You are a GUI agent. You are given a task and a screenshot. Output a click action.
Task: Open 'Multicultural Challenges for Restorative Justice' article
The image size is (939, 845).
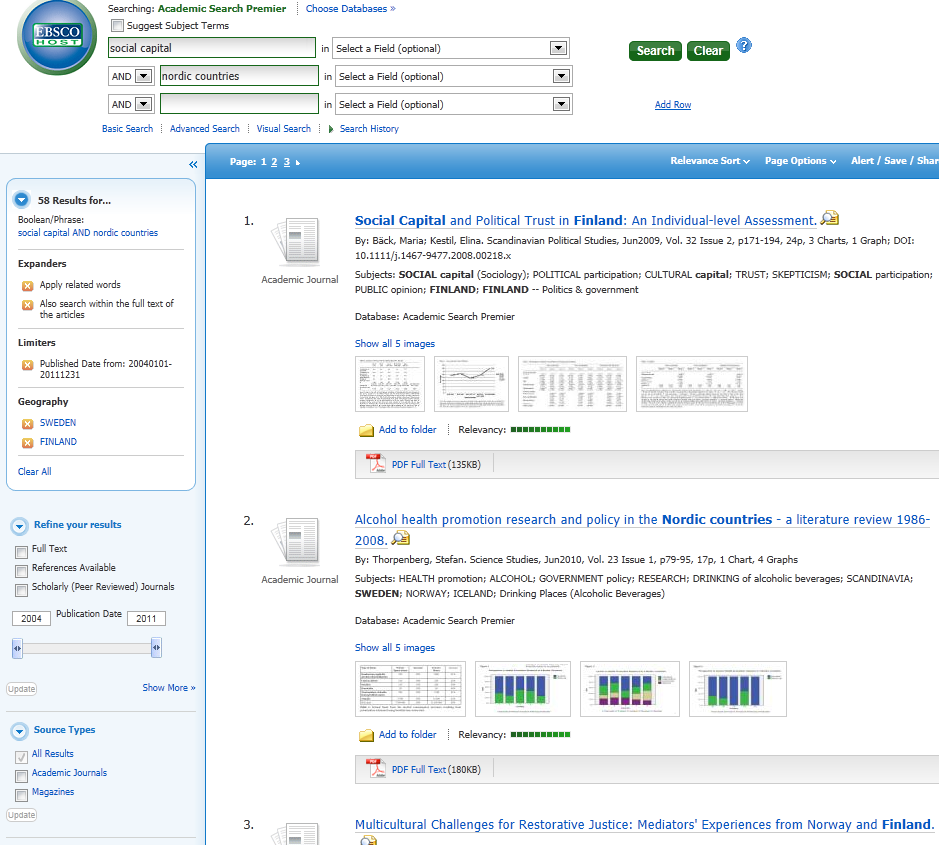point(644,825)
